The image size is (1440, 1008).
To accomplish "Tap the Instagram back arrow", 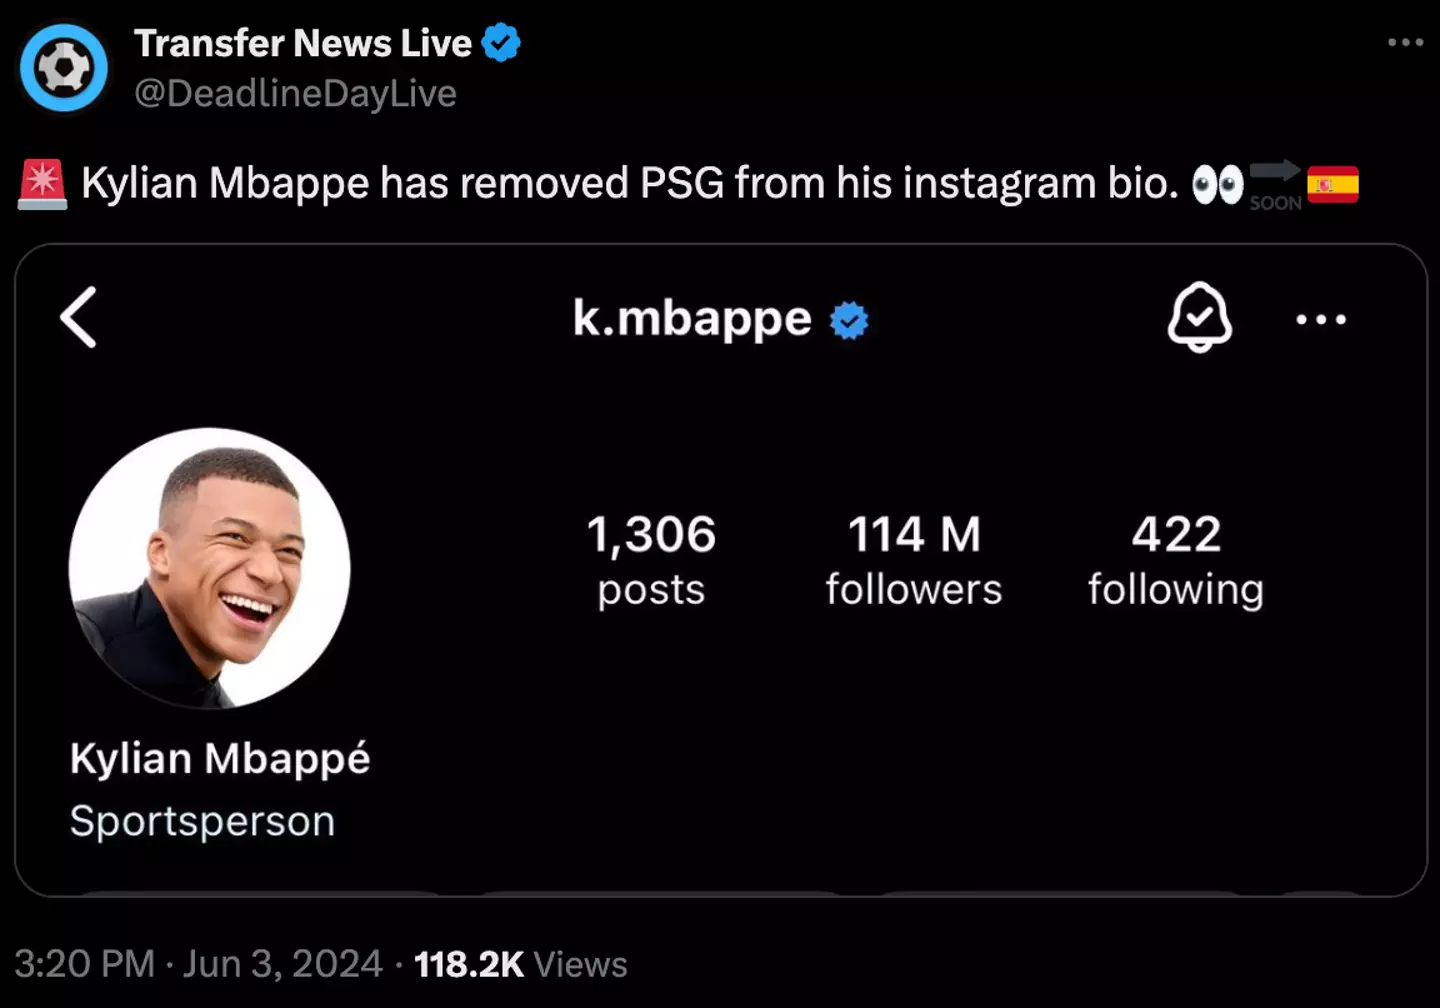I will tap(79, 318).
